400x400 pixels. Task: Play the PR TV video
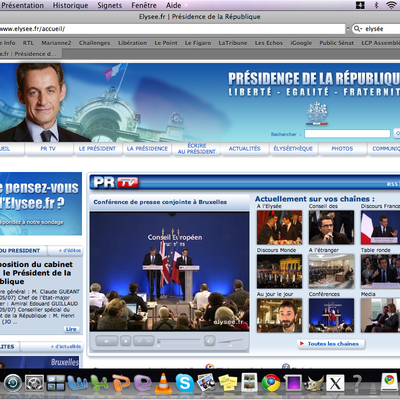[x=107, y=341]
